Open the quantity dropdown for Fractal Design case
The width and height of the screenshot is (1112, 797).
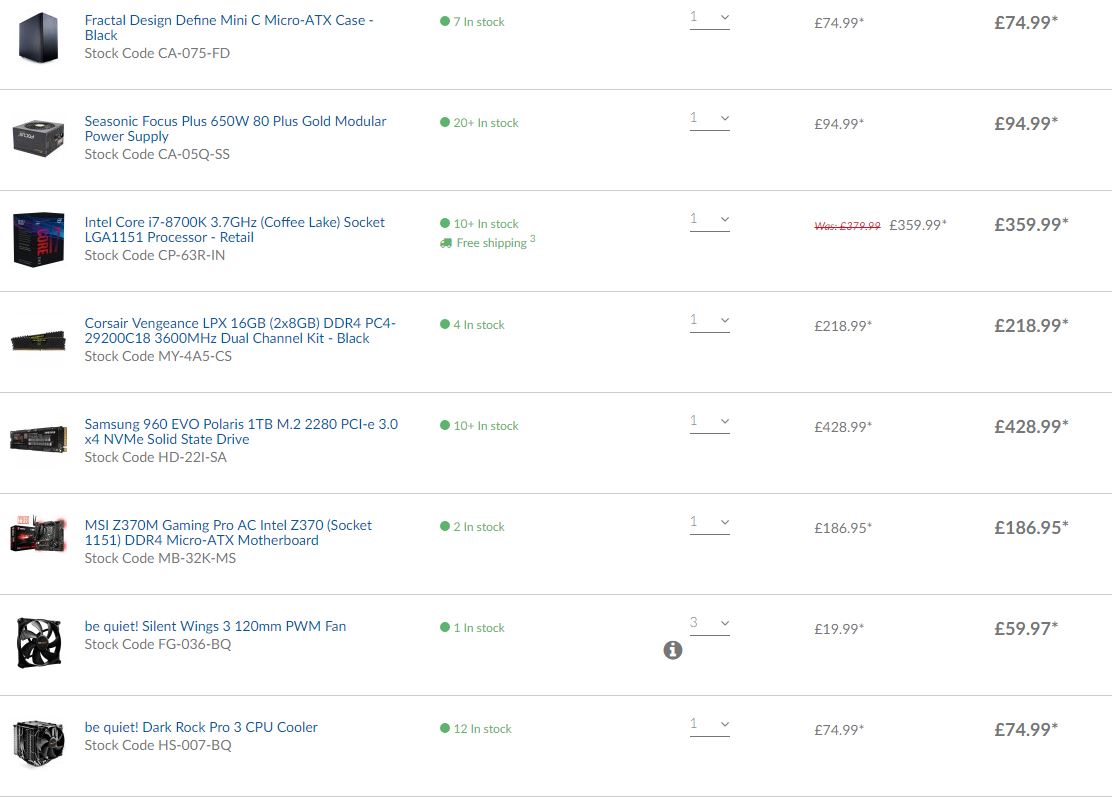710,18
